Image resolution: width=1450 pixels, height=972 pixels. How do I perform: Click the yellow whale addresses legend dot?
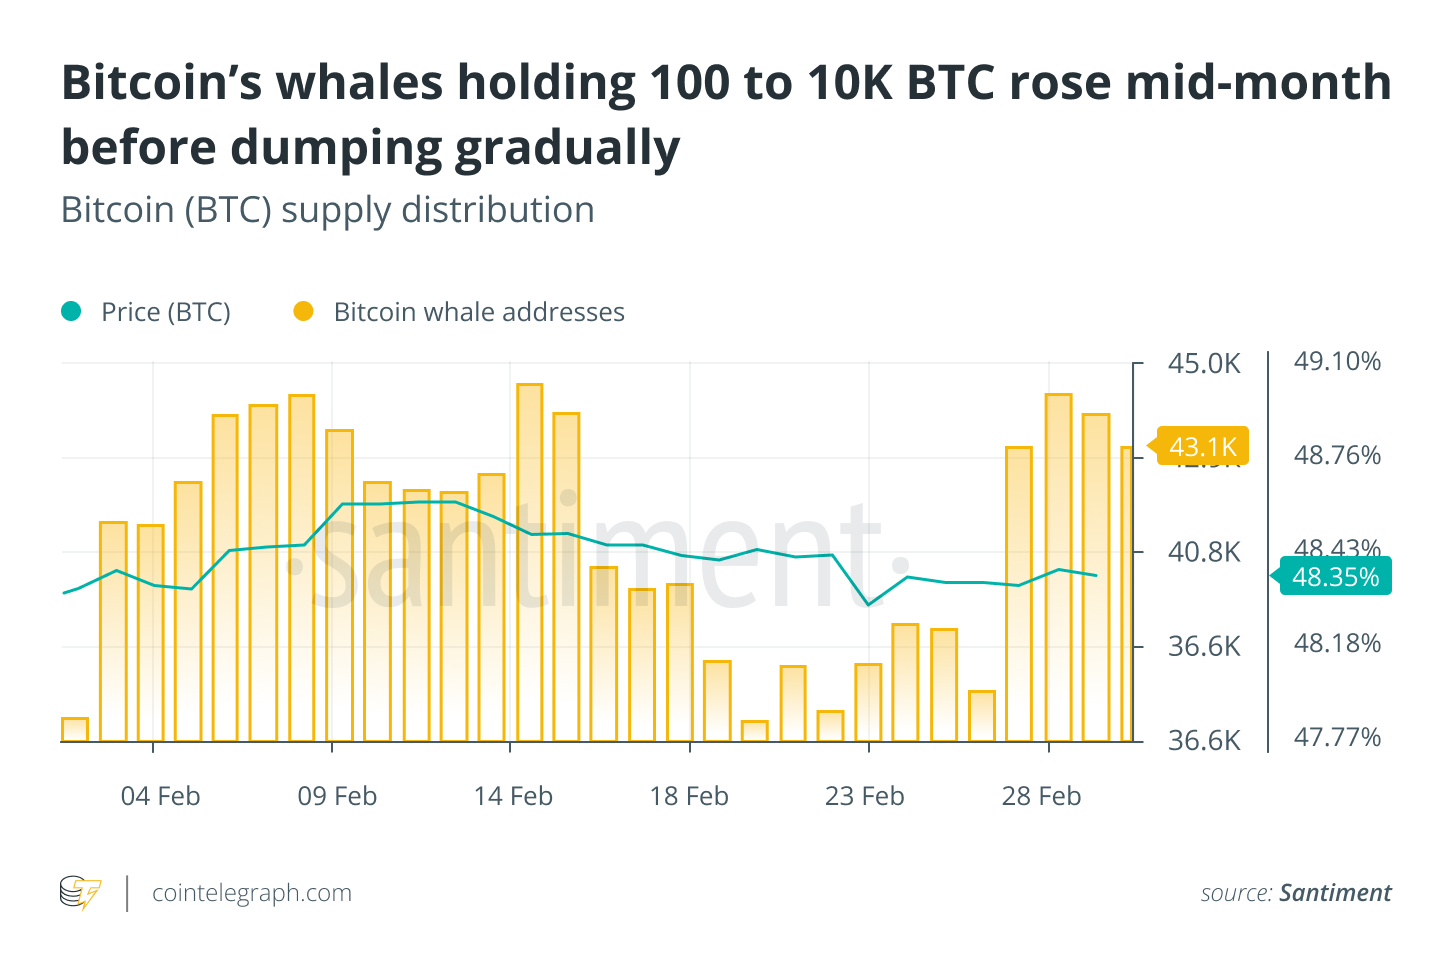tap(303, 312)
